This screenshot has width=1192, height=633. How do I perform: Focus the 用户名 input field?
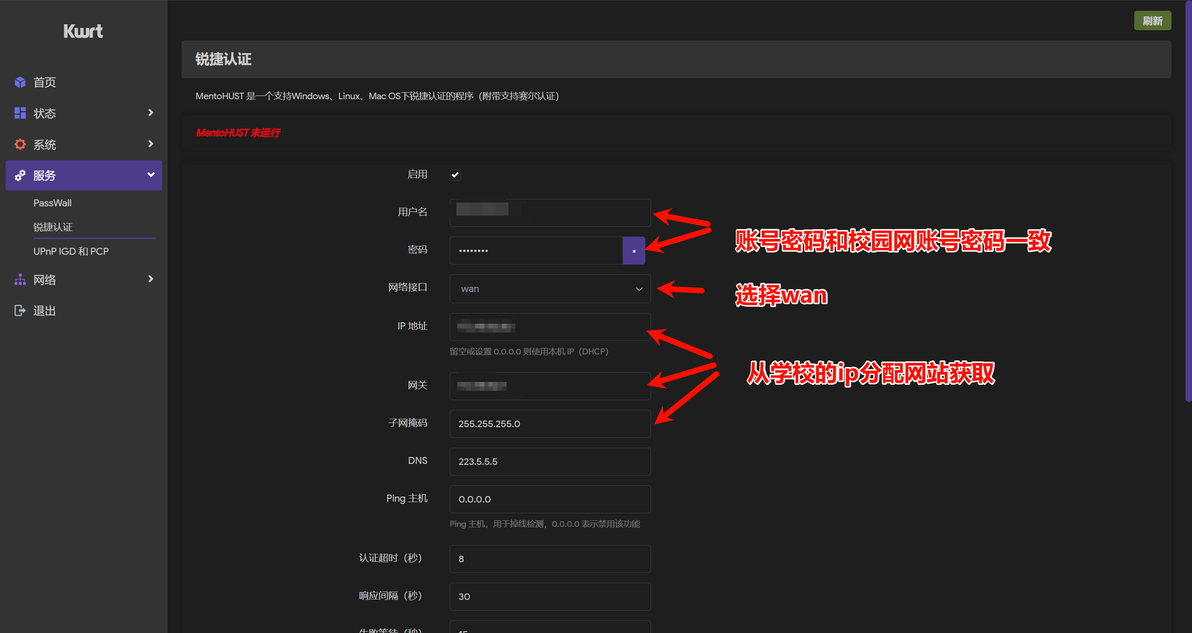pos(550,213)
